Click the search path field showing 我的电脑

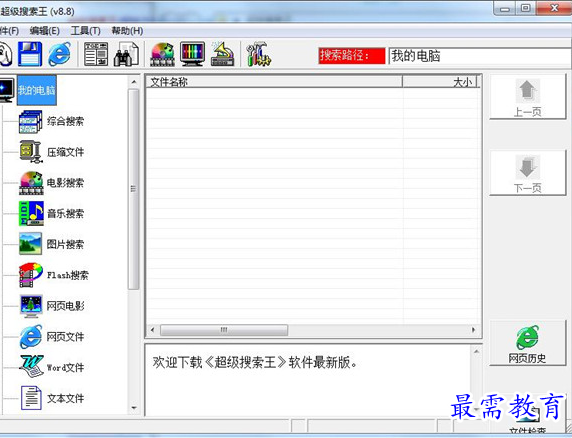[480, 56]
